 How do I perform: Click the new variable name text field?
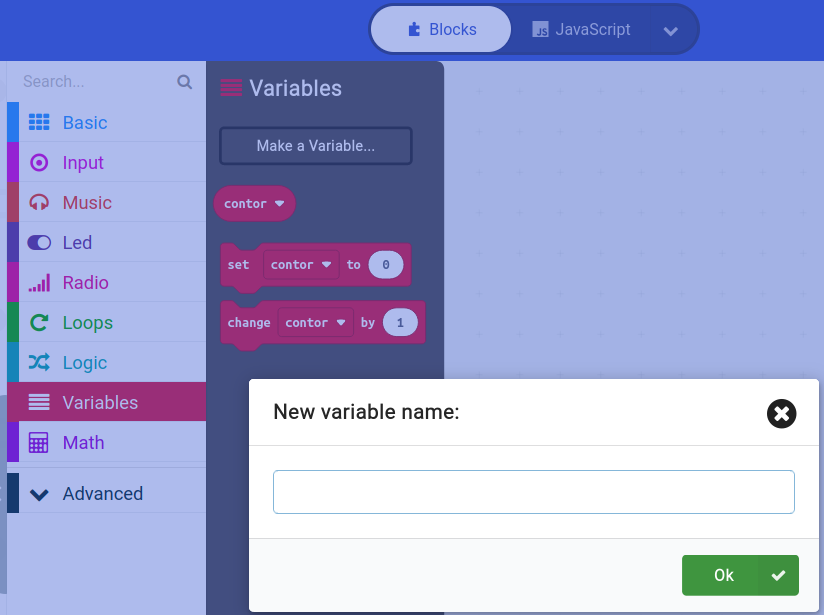click(533, 492)
